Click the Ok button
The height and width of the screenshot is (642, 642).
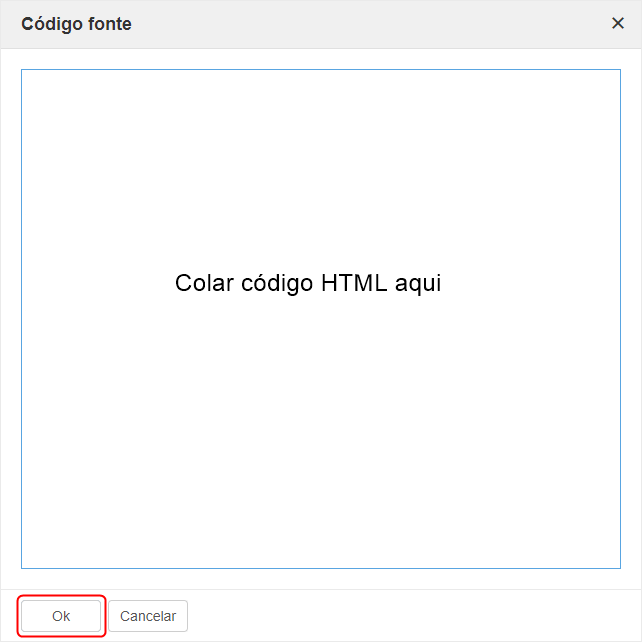click(61, 616)
